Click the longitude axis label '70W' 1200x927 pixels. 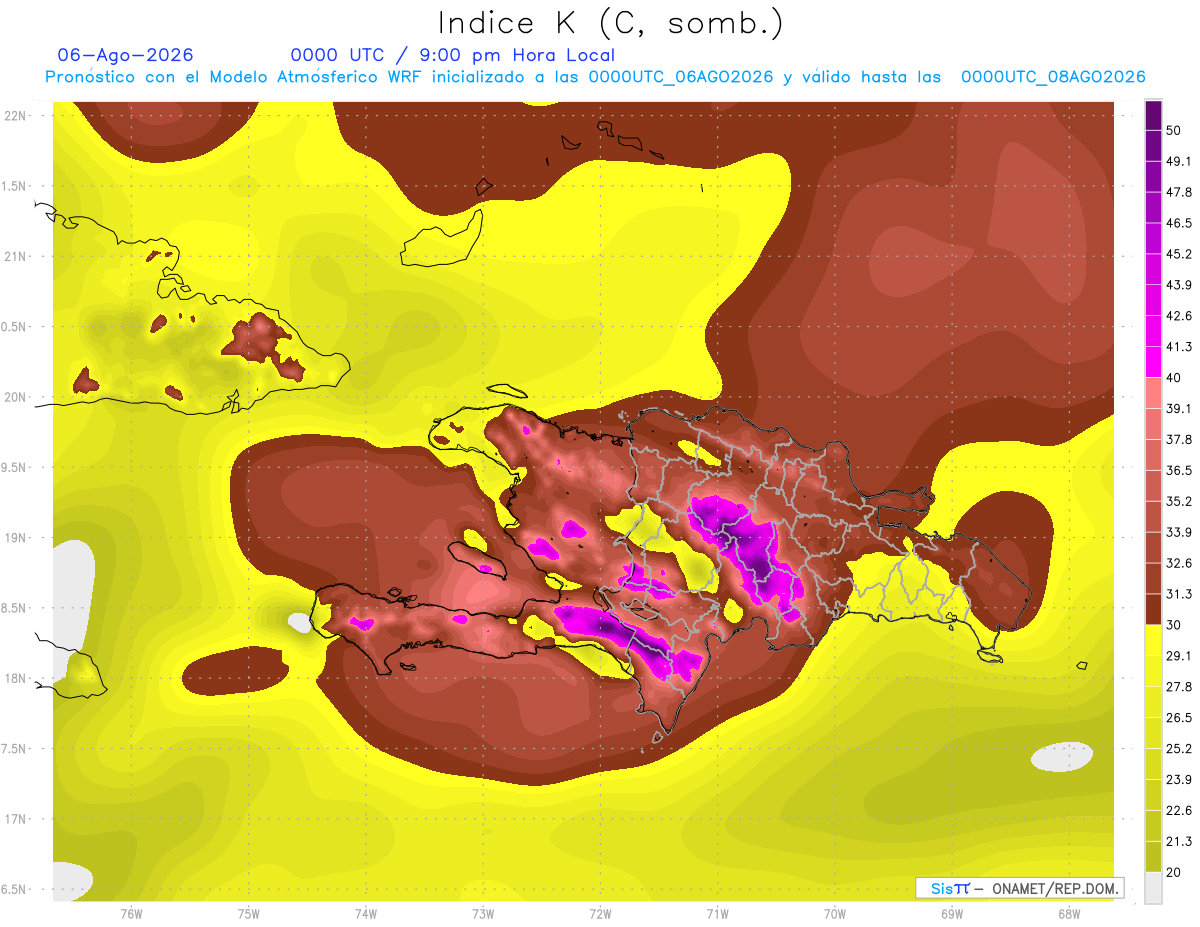(835, 914)
